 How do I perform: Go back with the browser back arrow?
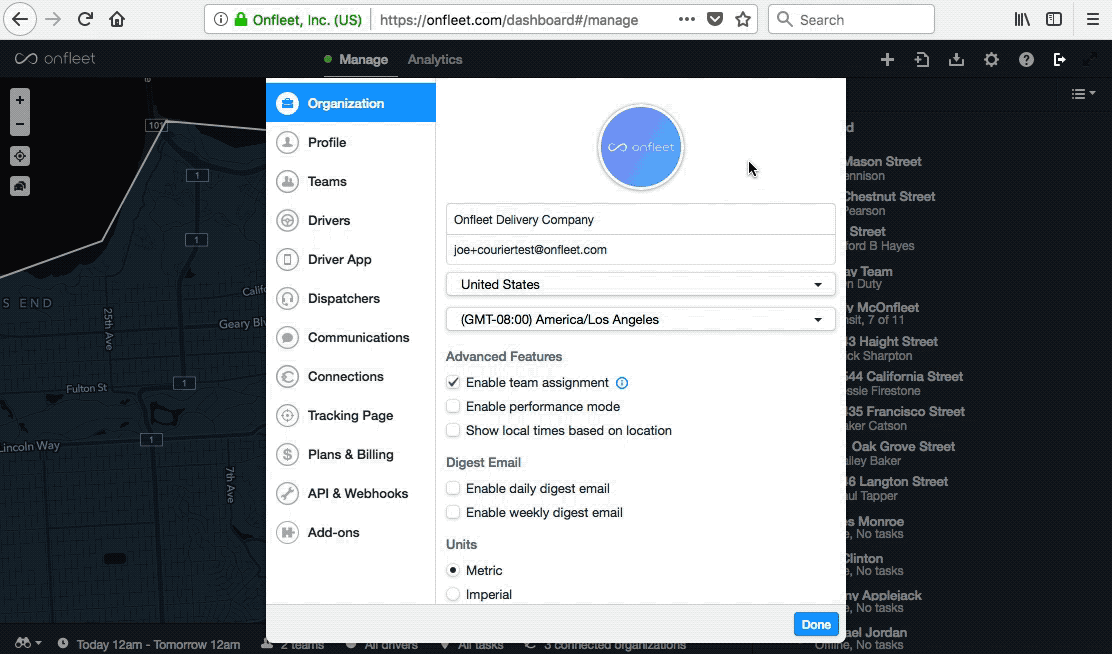20,19
